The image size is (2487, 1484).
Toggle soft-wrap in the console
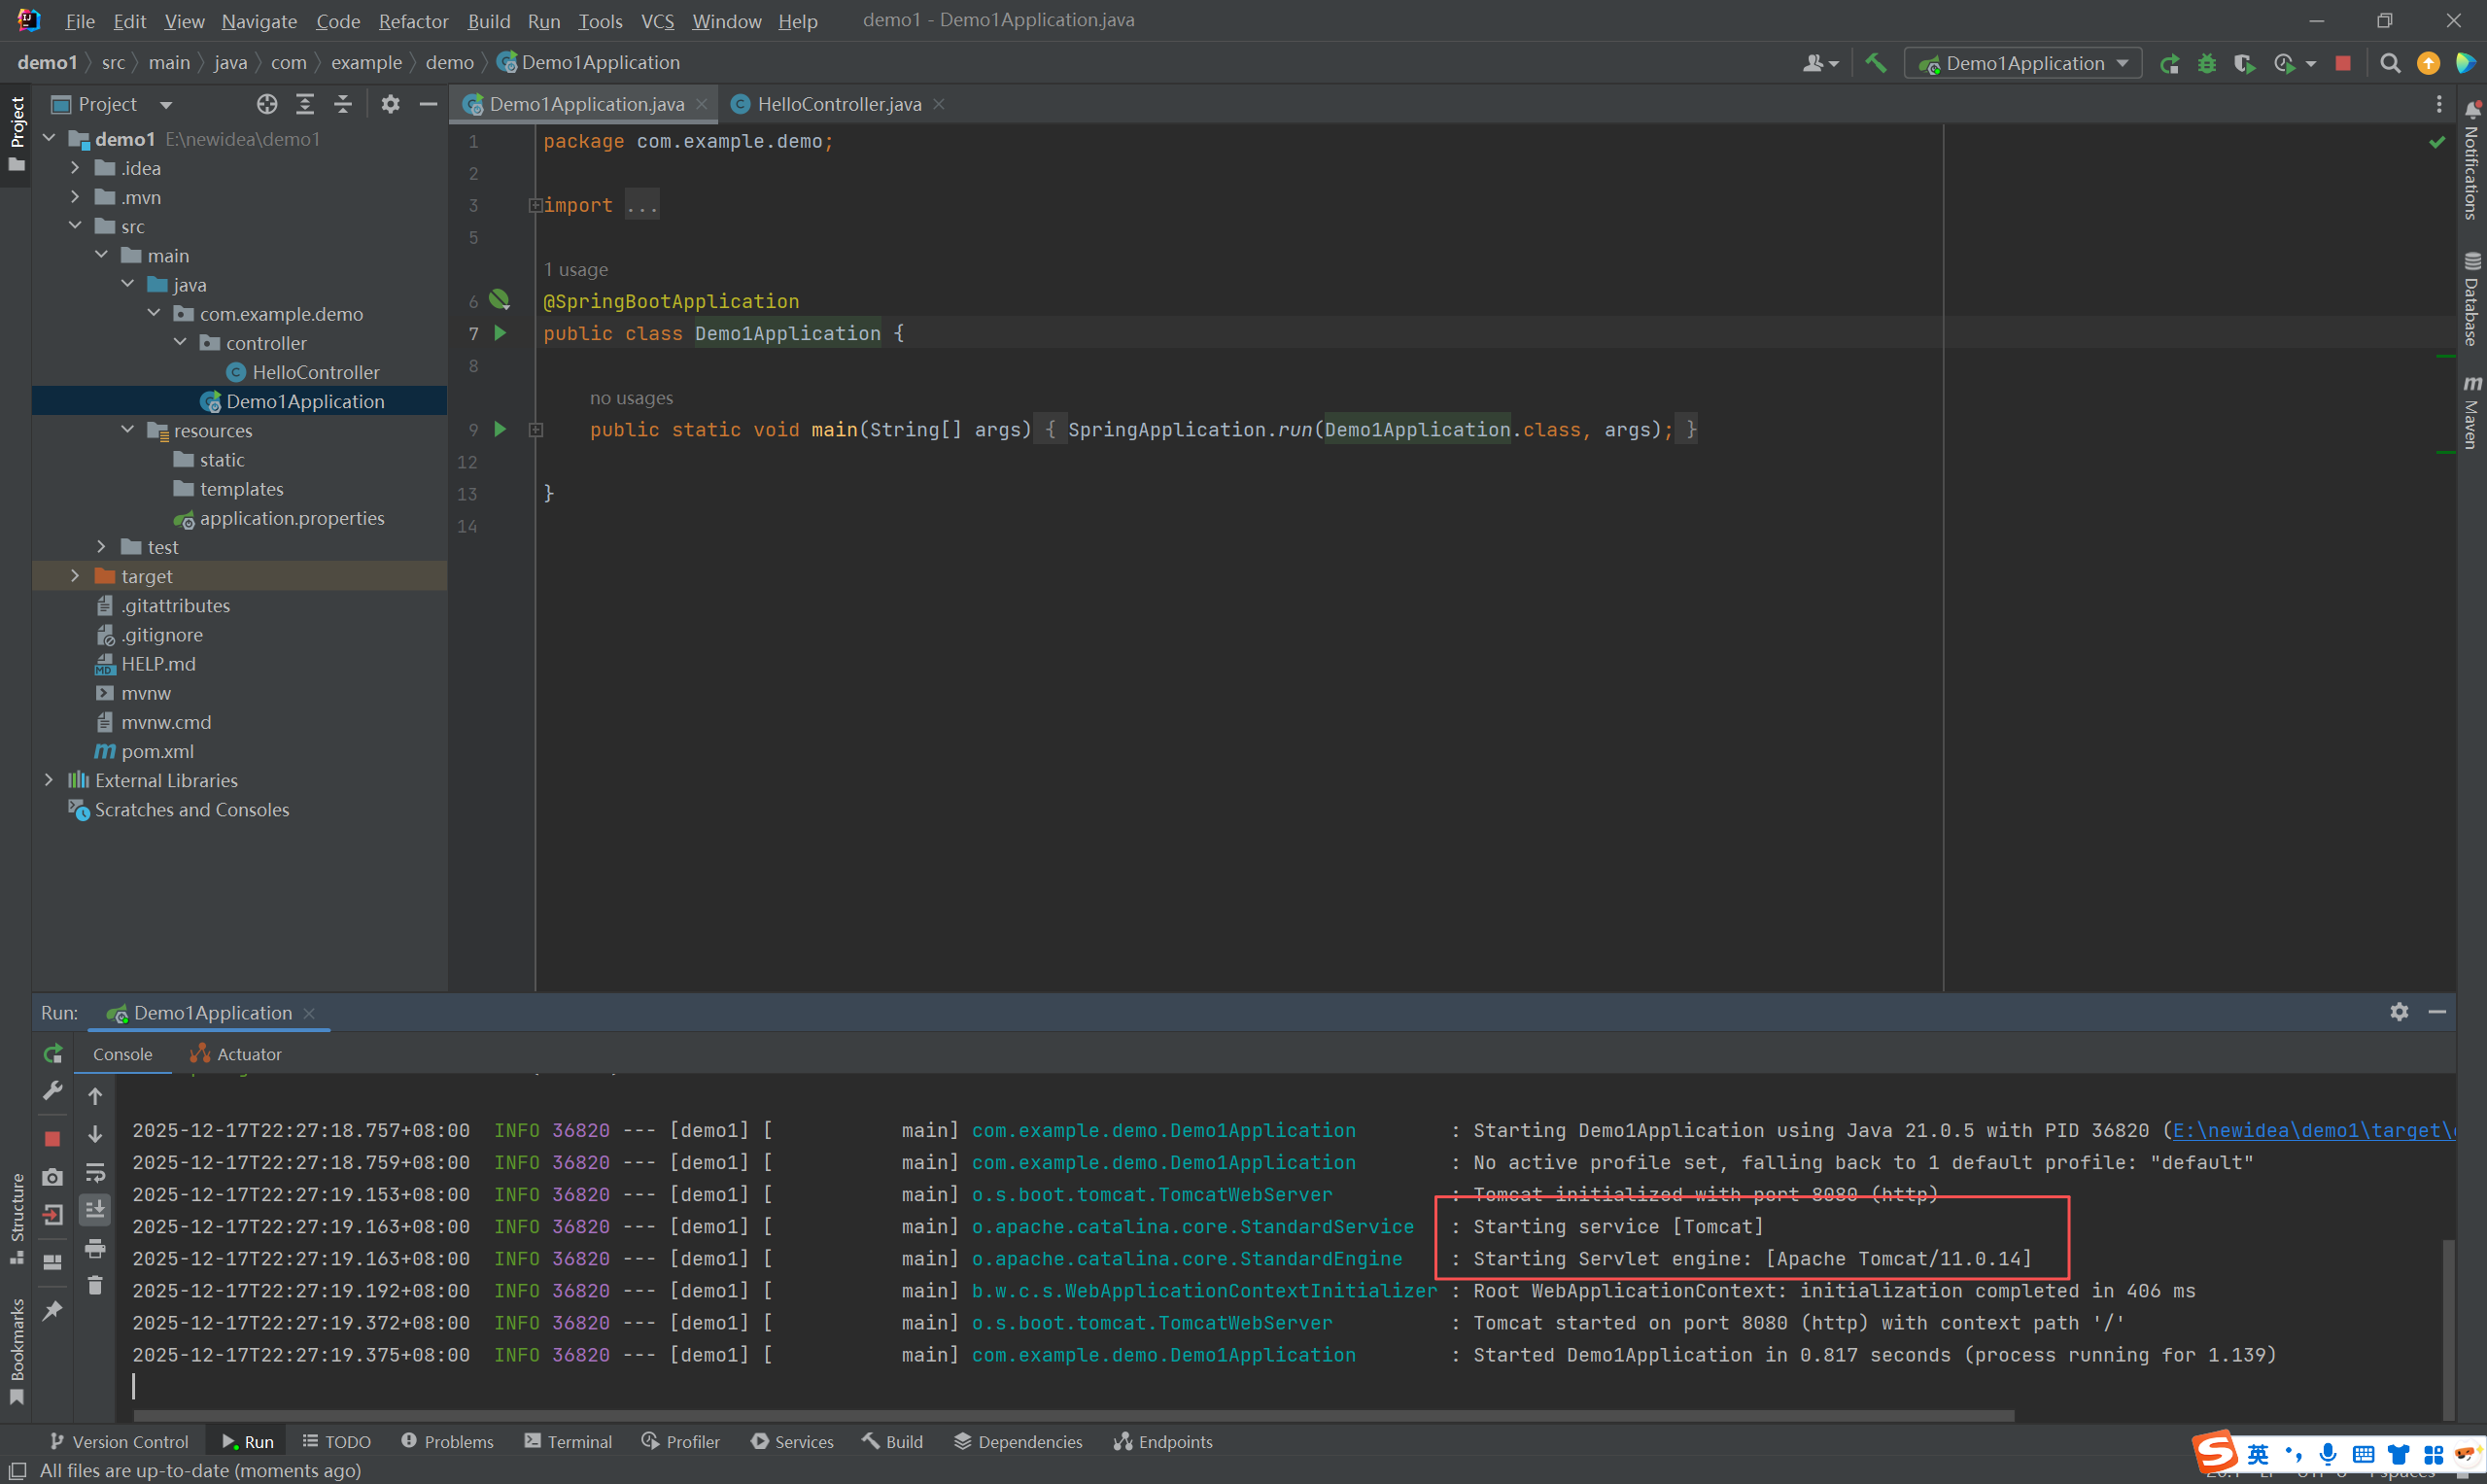[96, 1172]
